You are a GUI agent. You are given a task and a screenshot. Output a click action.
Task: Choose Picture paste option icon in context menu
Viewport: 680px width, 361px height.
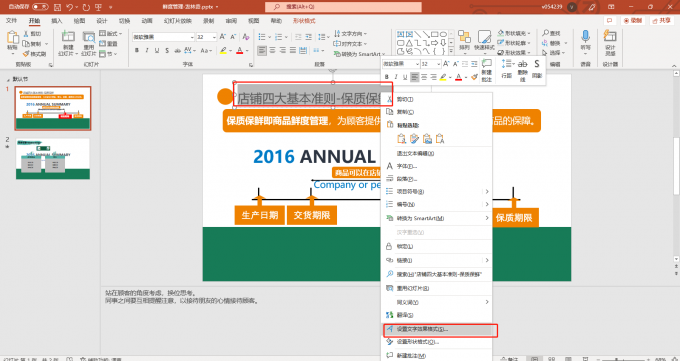click(x=427, y=138)
